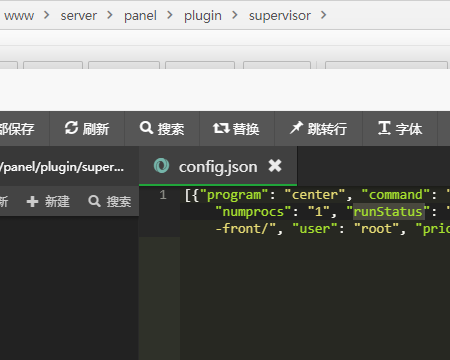Click the "program" key in code

click(x=234, y=195)
